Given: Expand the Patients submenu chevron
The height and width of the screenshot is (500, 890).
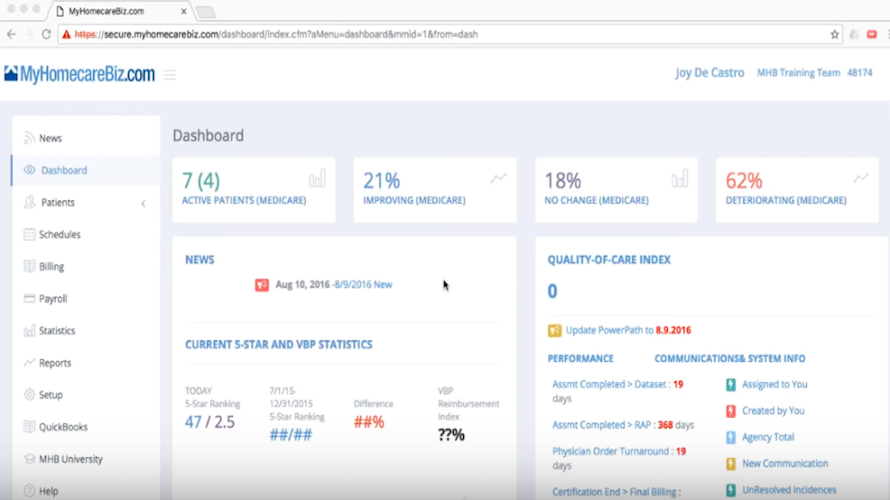Looking at the screenshot, I should coord(143,203).
